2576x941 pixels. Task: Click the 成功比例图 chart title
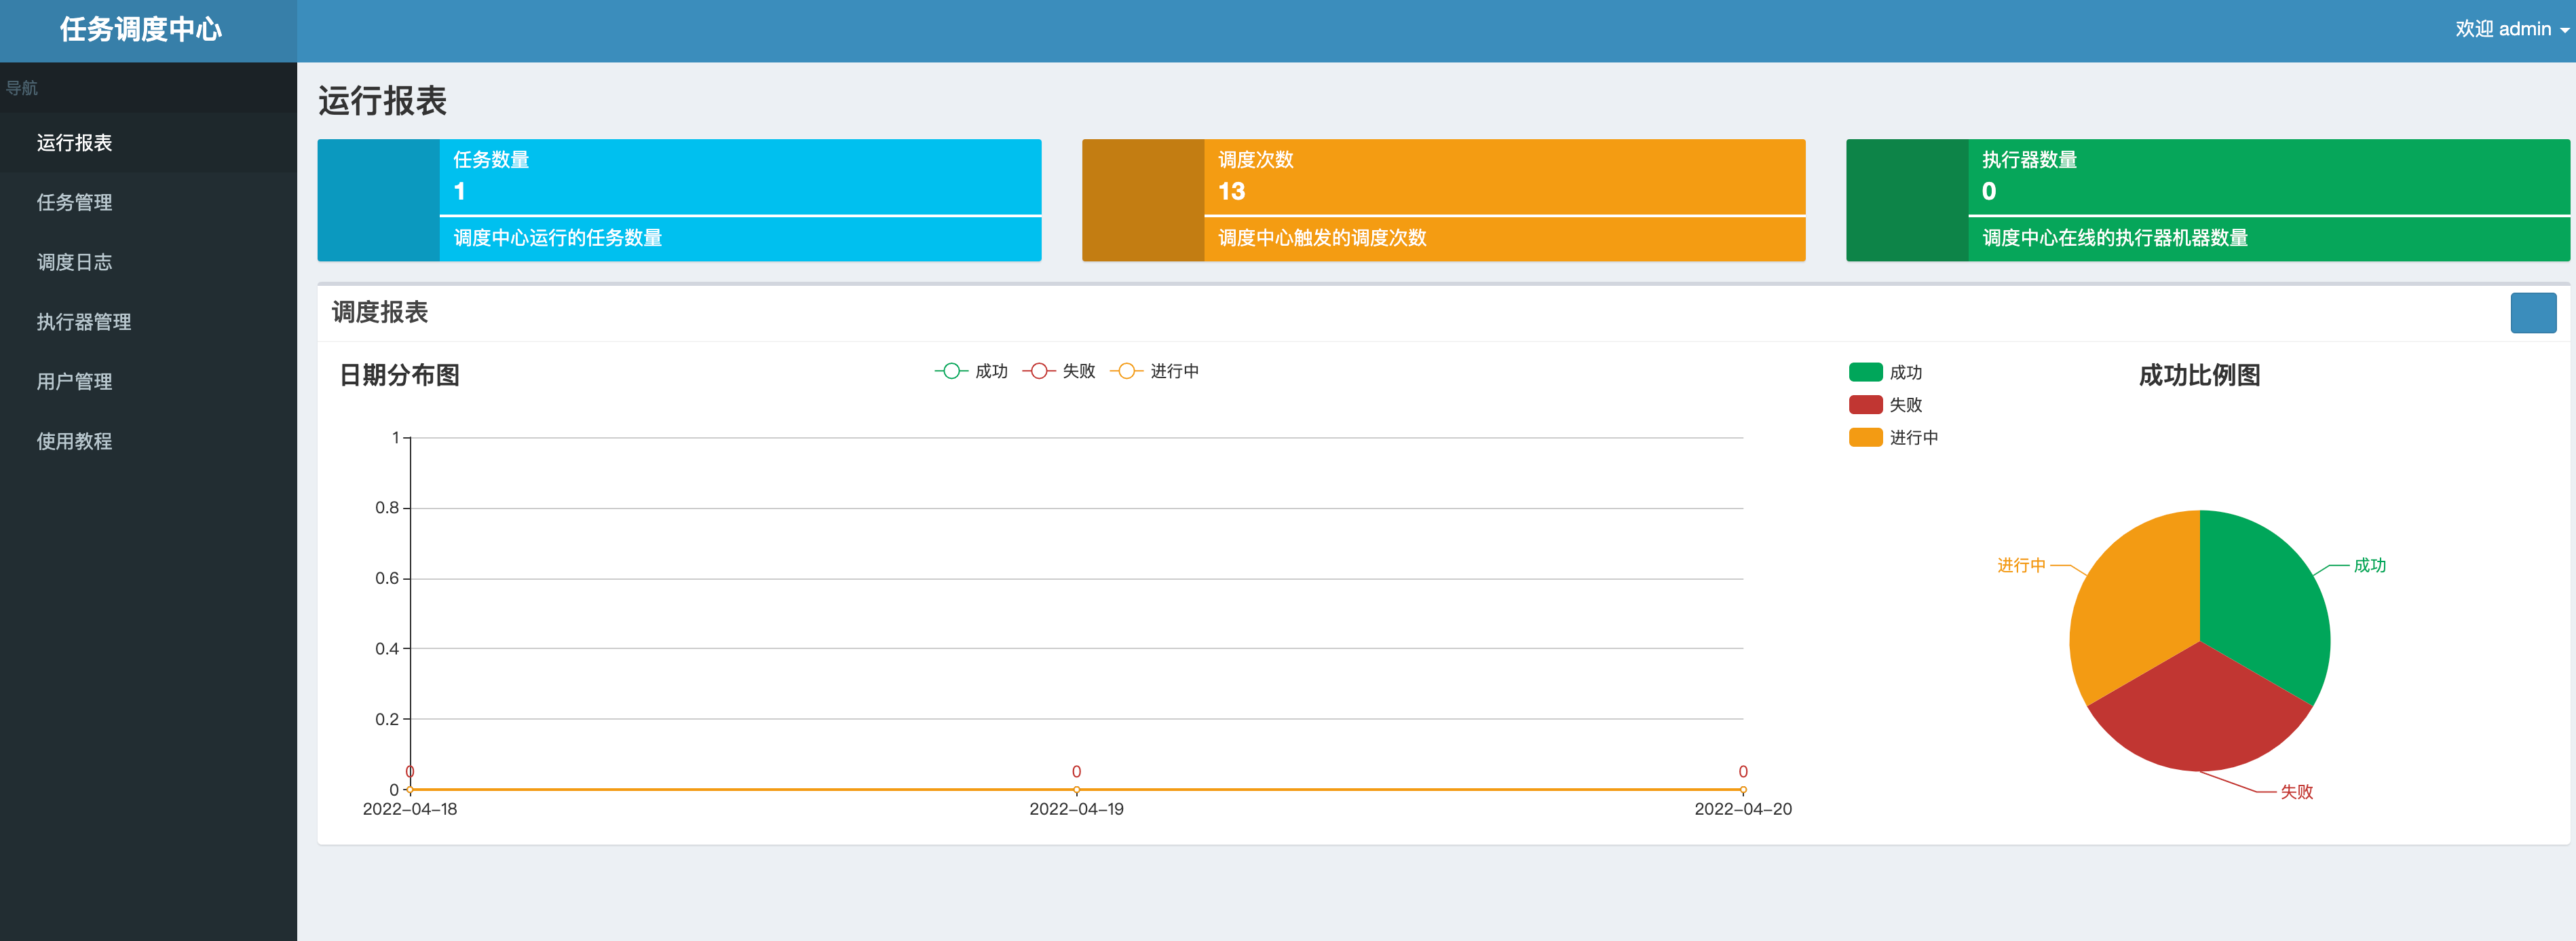[2200, 375]
